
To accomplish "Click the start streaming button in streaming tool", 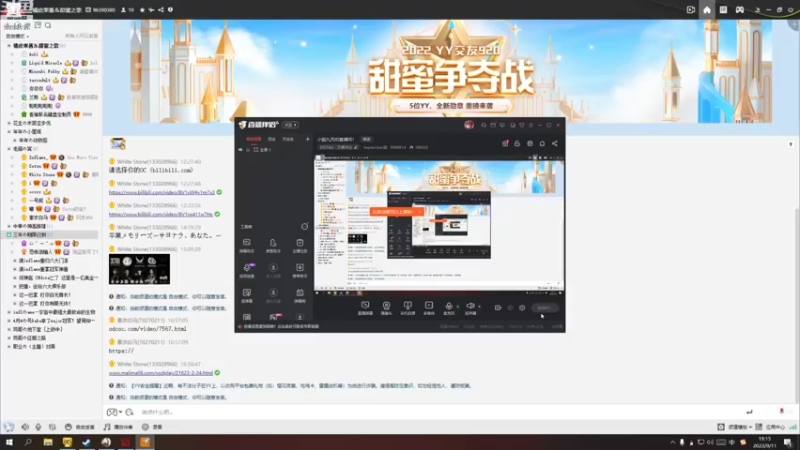I will 544,308.
